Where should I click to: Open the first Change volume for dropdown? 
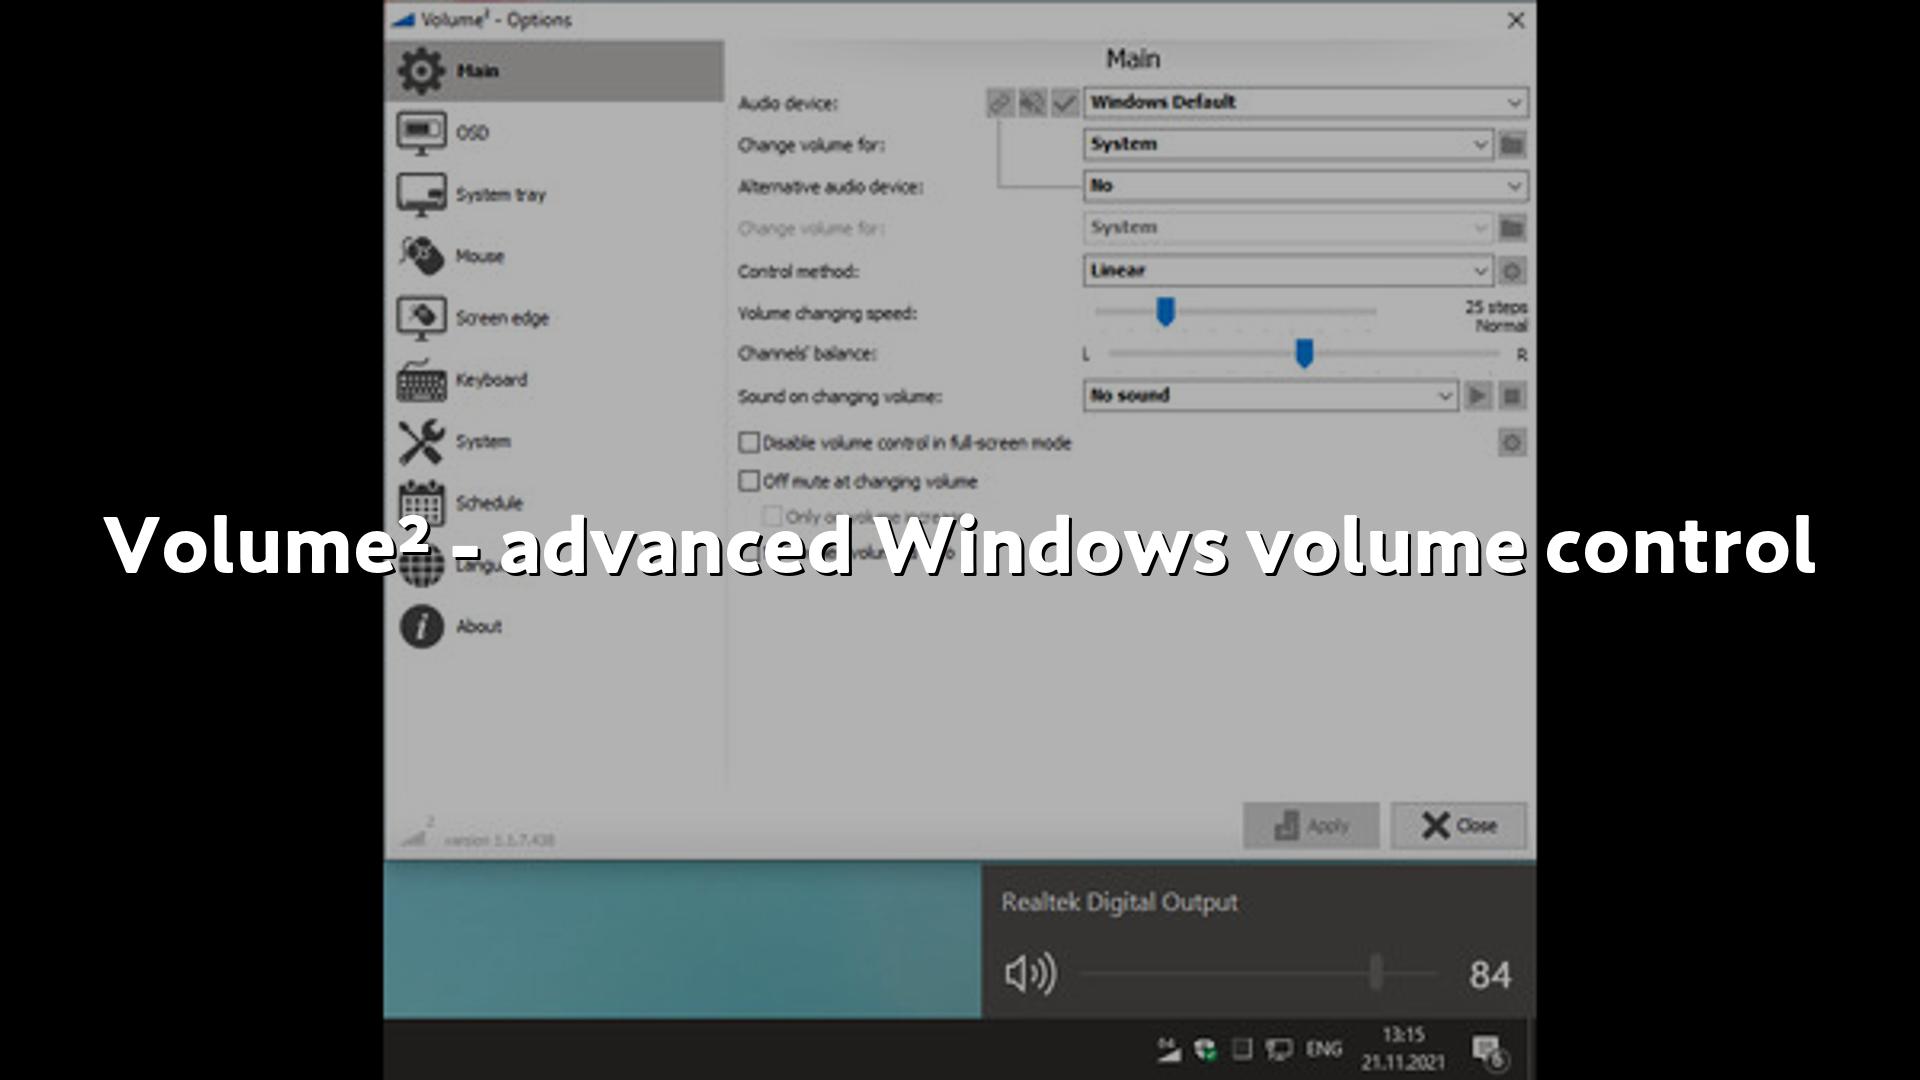(x=1289, y=144)
